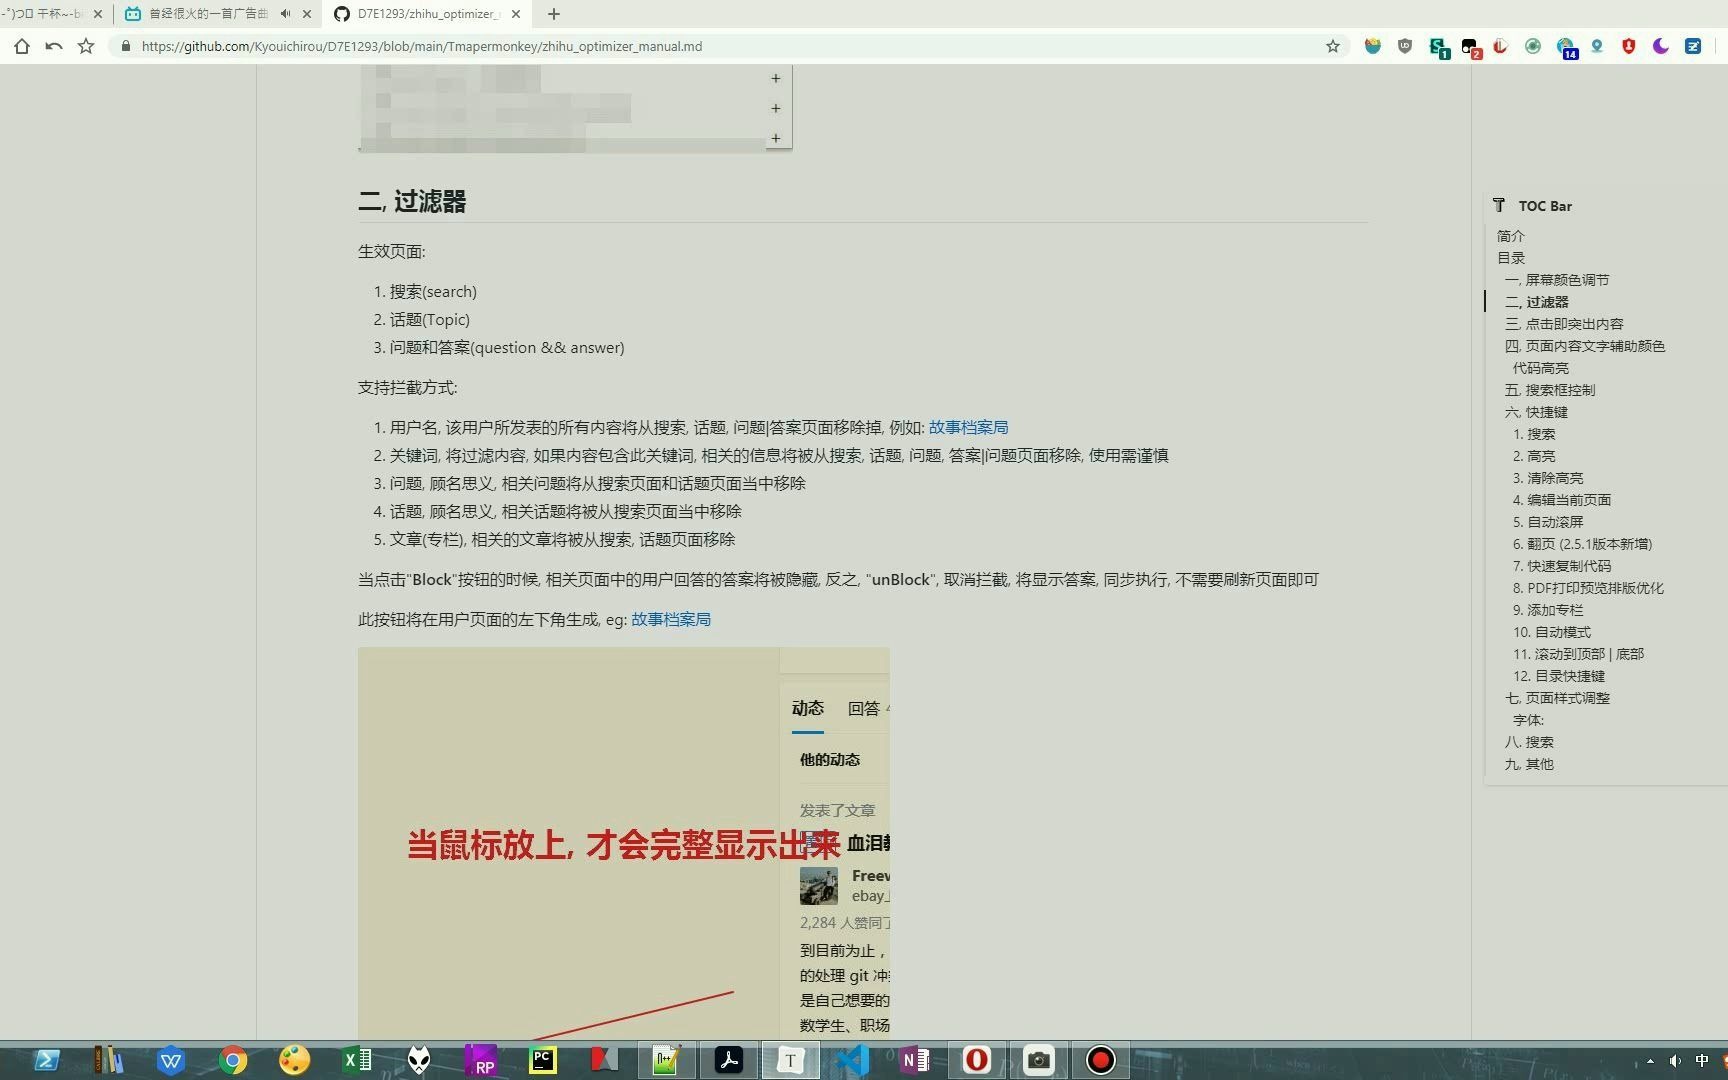The width and height of the screenshot is (1728, 1080).
Task: Open the 故事档案局 link after eg:
Action: click(x=671, y=619)
